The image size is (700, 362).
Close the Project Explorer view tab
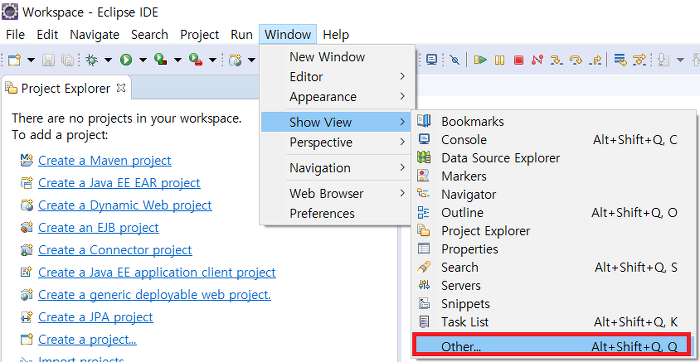click(121, 88)
